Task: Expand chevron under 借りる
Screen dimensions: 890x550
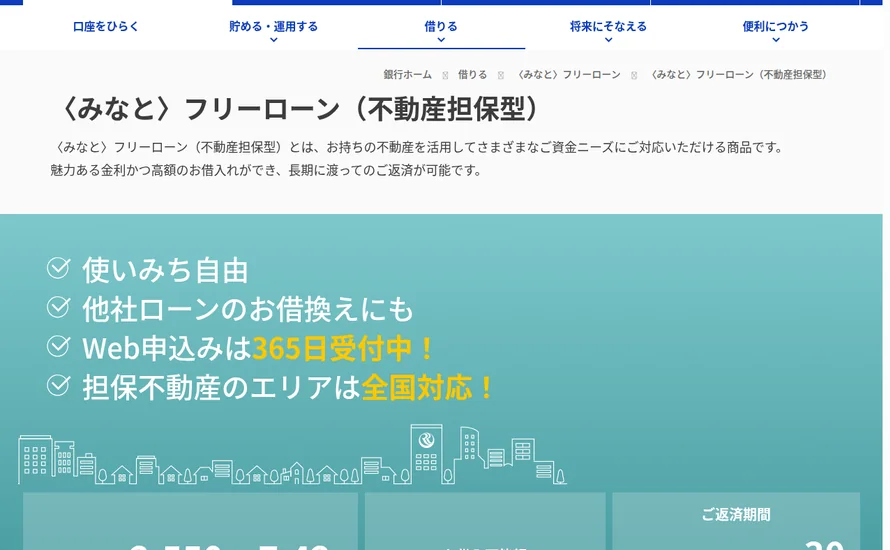Action: 441,40
